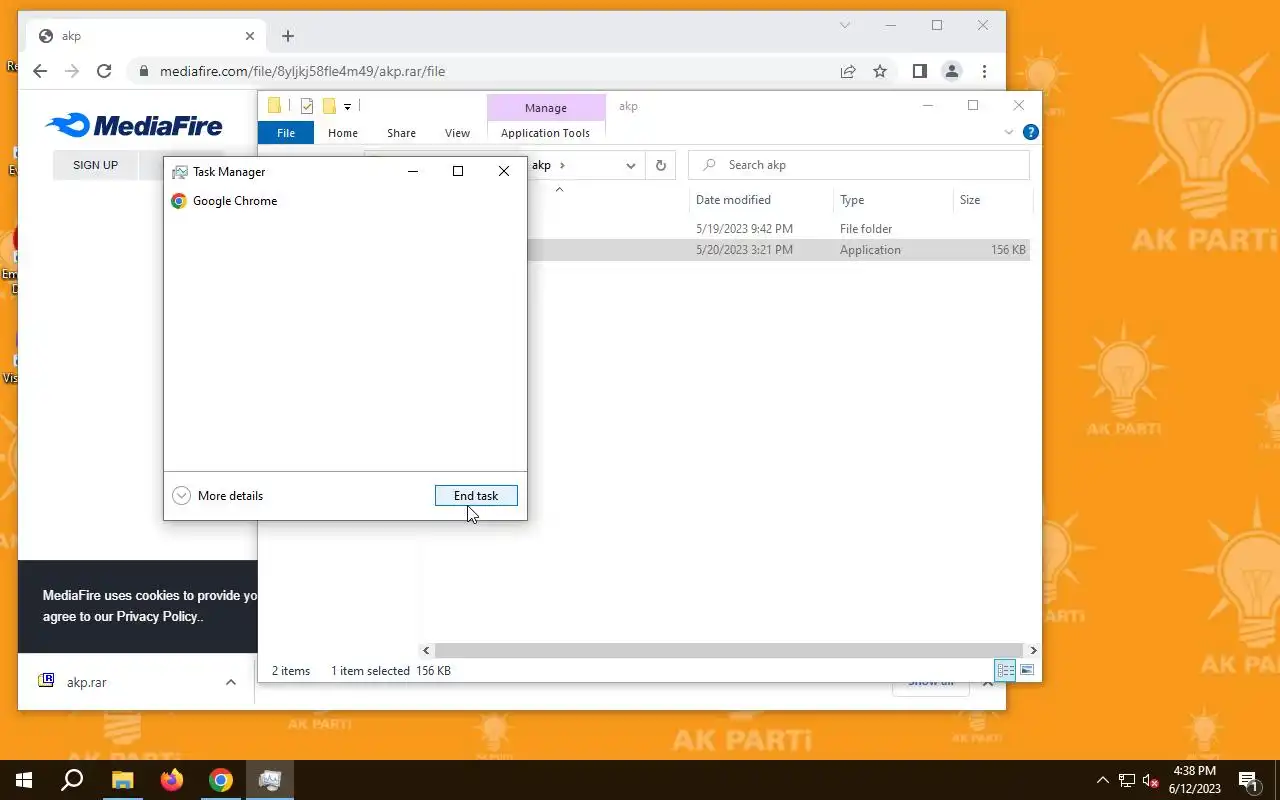
Task: Switch to the Home ribbon tab
Action: (x=343, y=133)
